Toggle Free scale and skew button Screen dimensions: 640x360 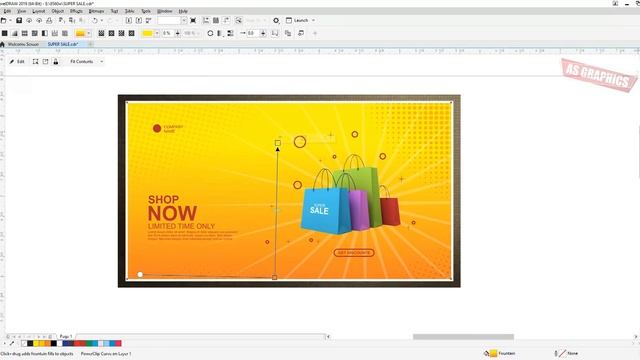point(275,33)
